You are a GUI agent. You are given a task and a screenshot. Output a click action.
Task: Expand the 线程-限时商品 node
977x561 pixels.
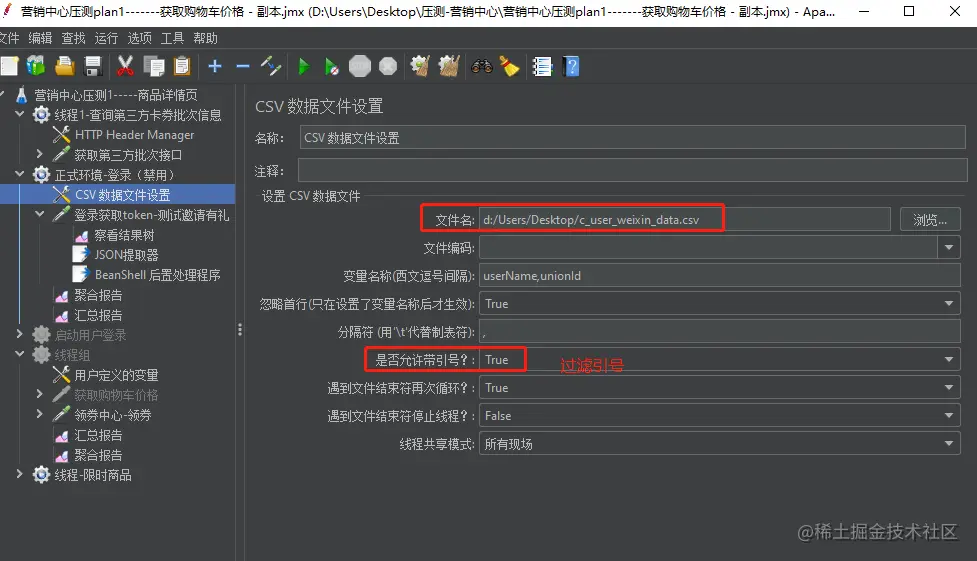click(19, 474)
